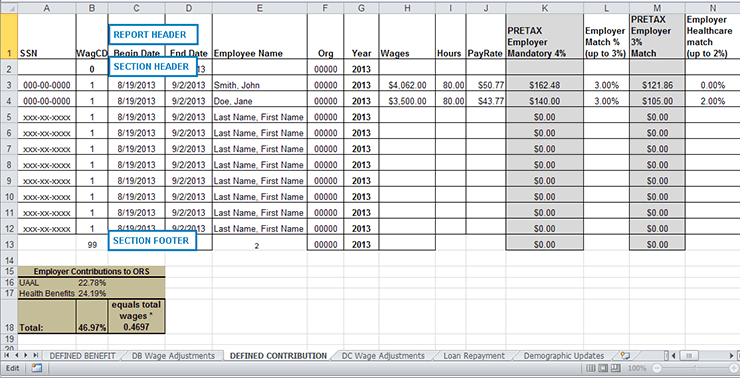Click the 22.78% UAAL value
This screenshot has width=740, height=378.
(x=92, y=283)
